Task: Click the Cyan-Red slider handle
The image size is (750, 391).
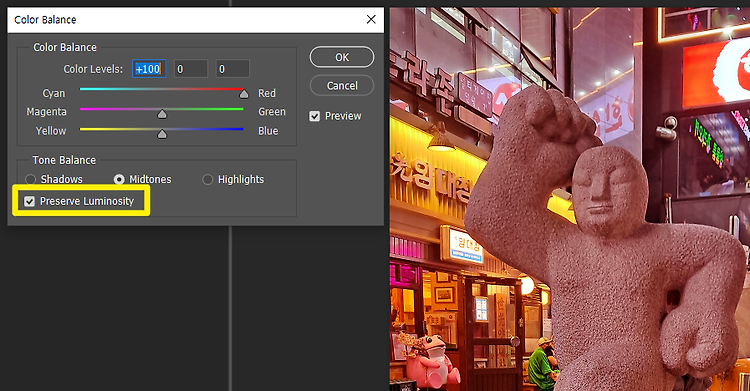Action: point(244,94)
